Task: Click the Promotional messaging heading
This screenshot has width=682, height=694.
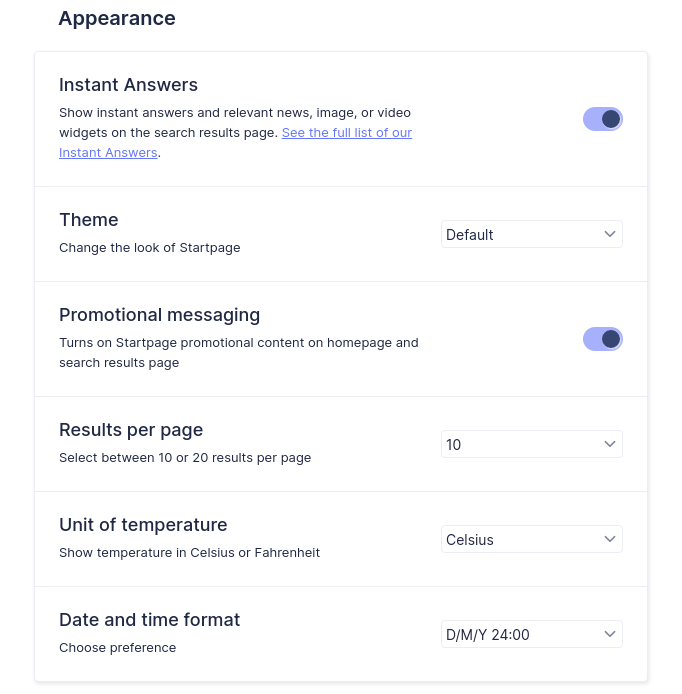Action: pyautogui.click(x=159, y=315)
